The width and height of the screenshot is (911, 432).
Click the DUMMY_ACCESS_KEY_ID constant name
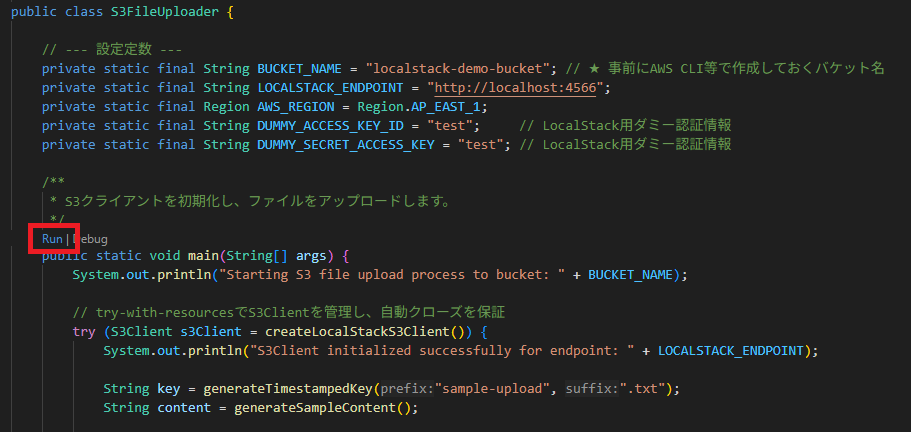click(330, 126)
